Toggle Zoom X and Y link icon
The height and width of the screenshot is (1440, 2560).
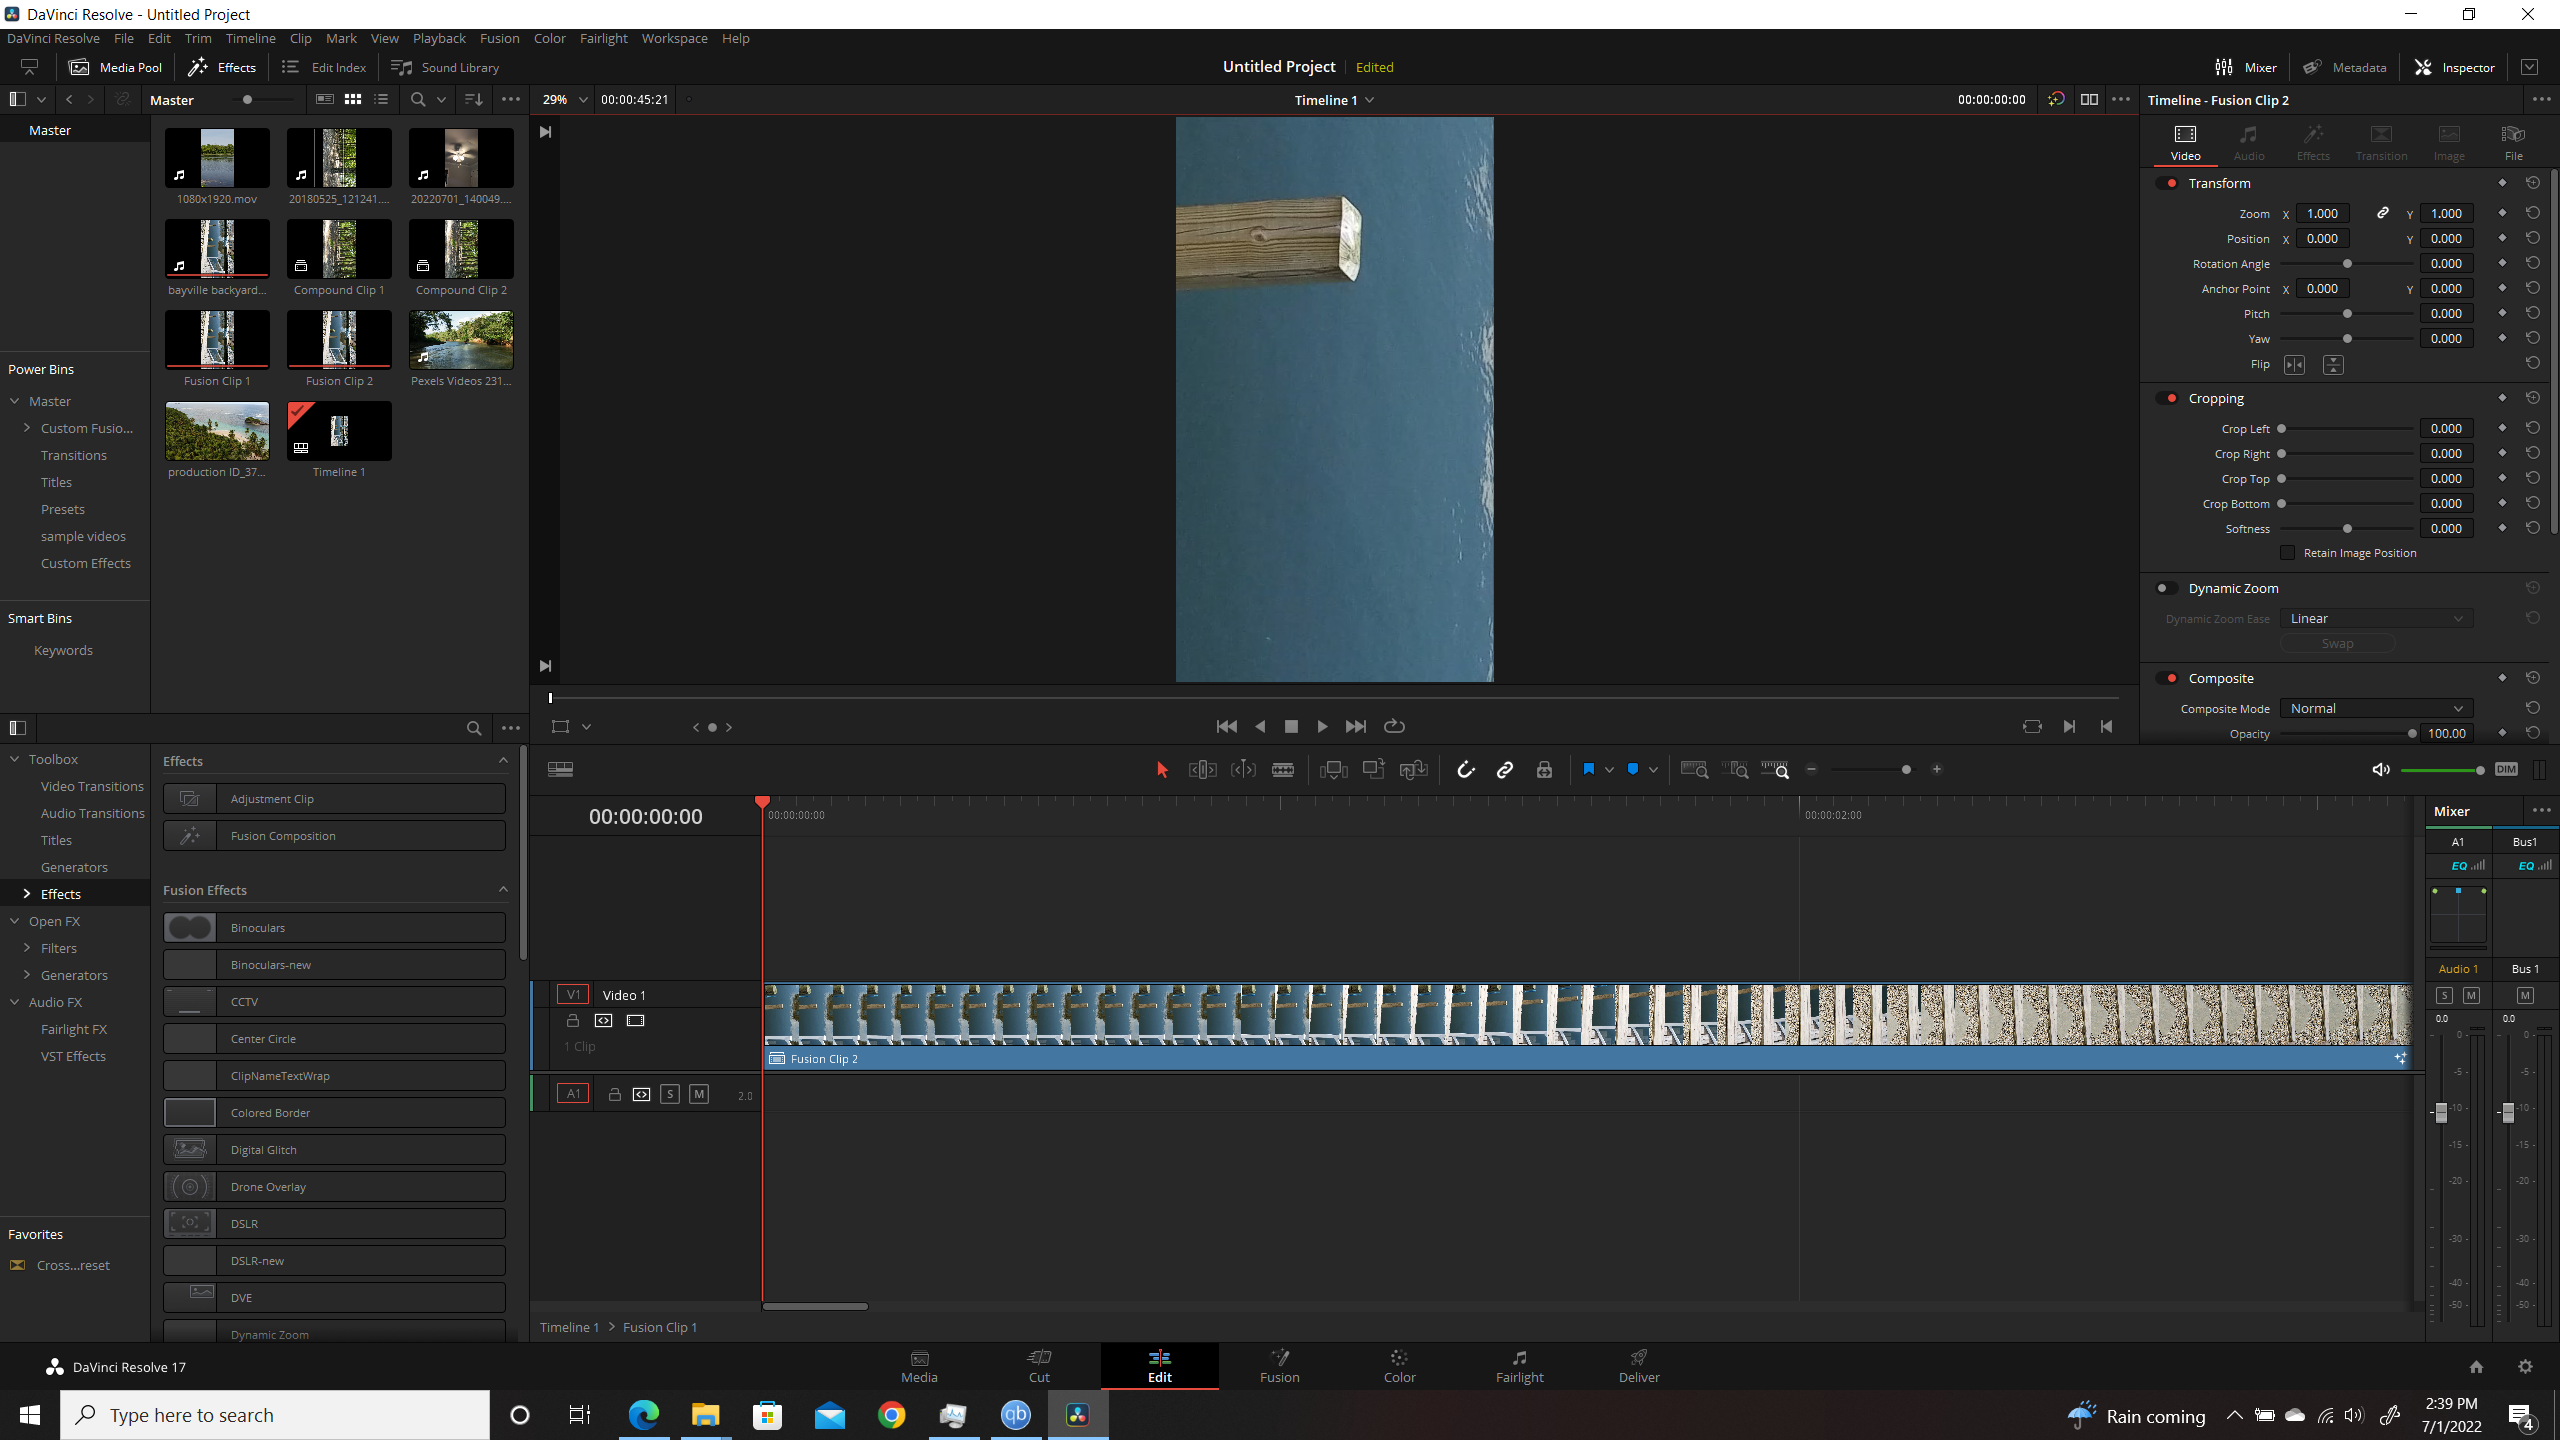click(x=2383, y=213)
